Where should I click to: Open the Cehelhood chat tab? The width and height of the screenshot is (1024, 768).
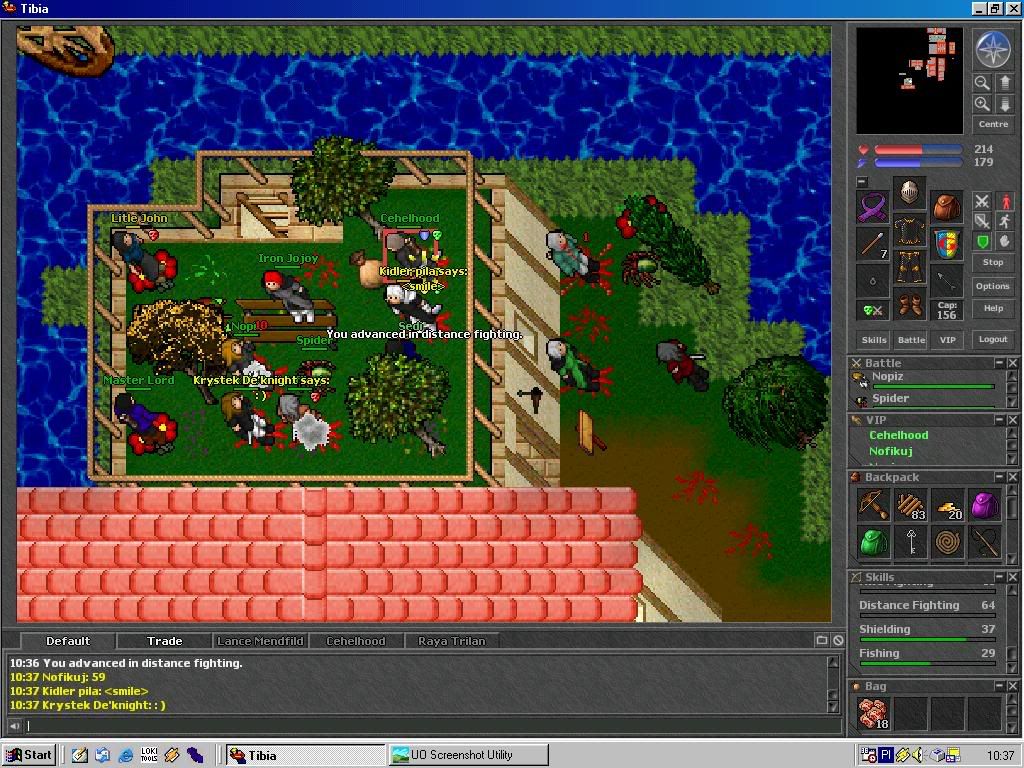[x=356, y=641]
